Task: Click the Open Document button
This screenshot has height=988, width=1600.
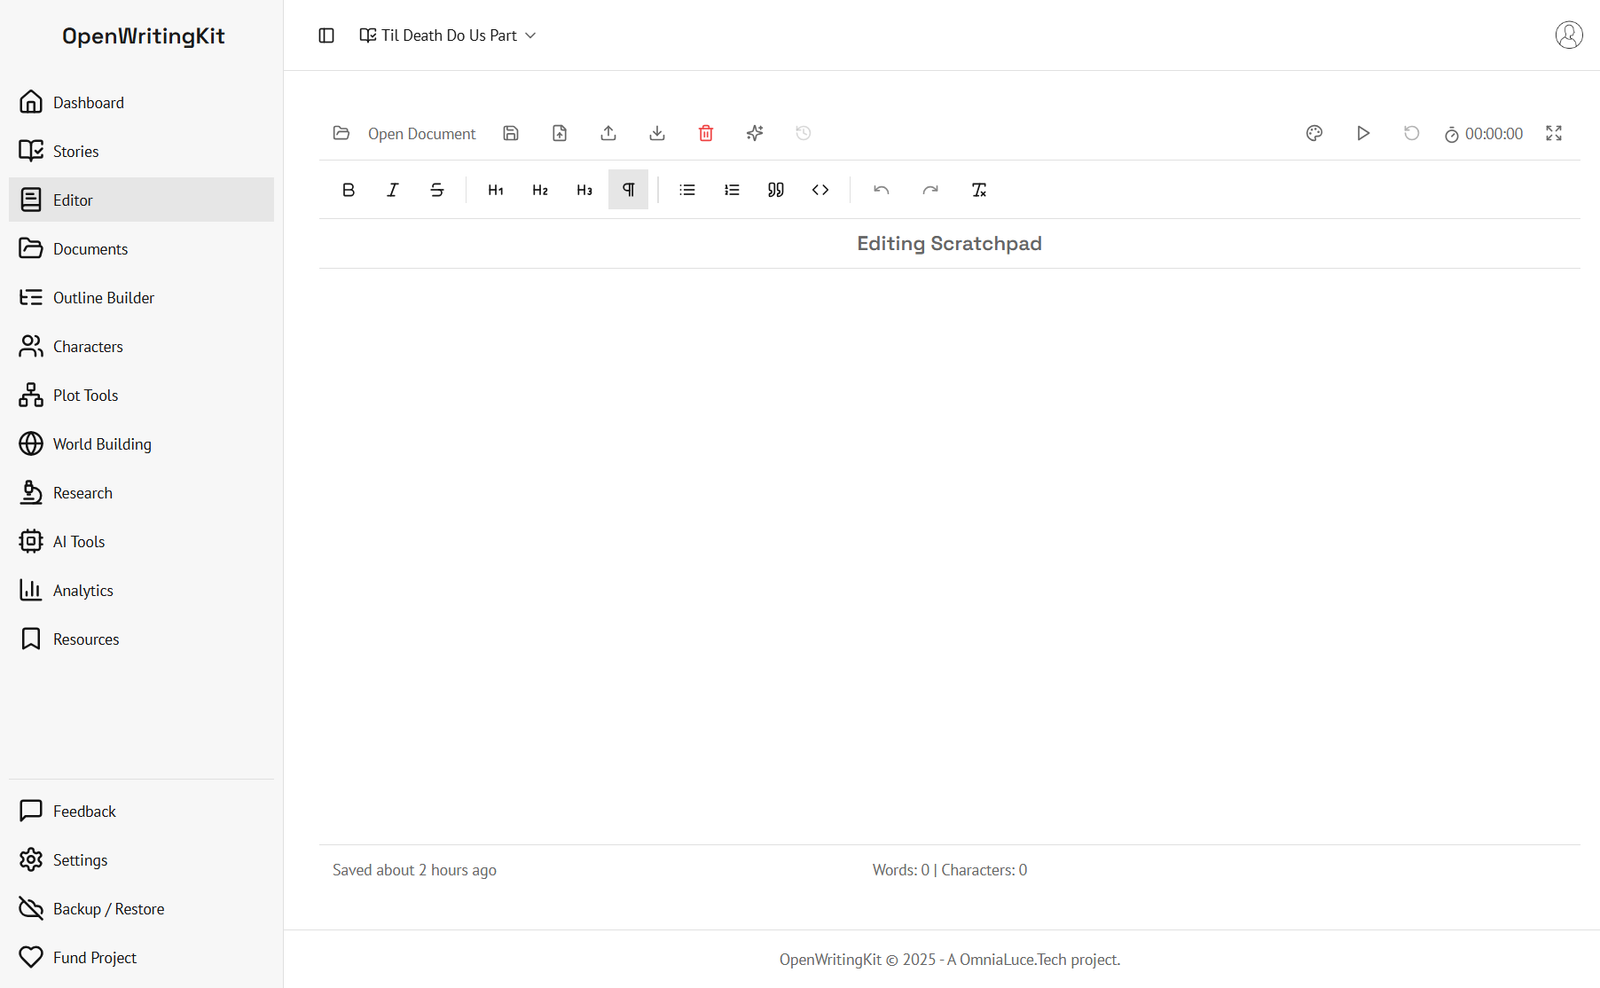Action: click(x=405, y=133)
